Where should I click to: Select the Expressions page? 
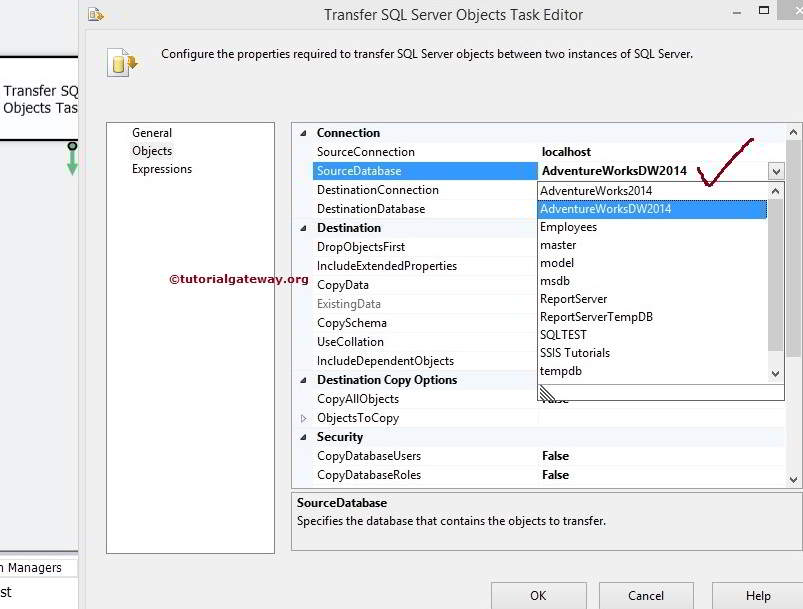(162, 169)
